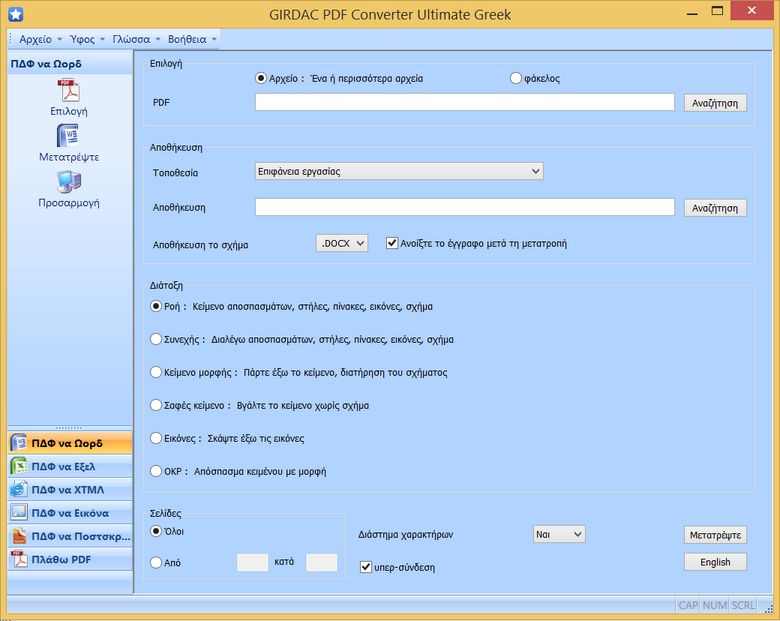Select the ΠΔΦ να ΧΤΜΛ globe icon
Screen dimensions: 780x621
click(18, 490)
